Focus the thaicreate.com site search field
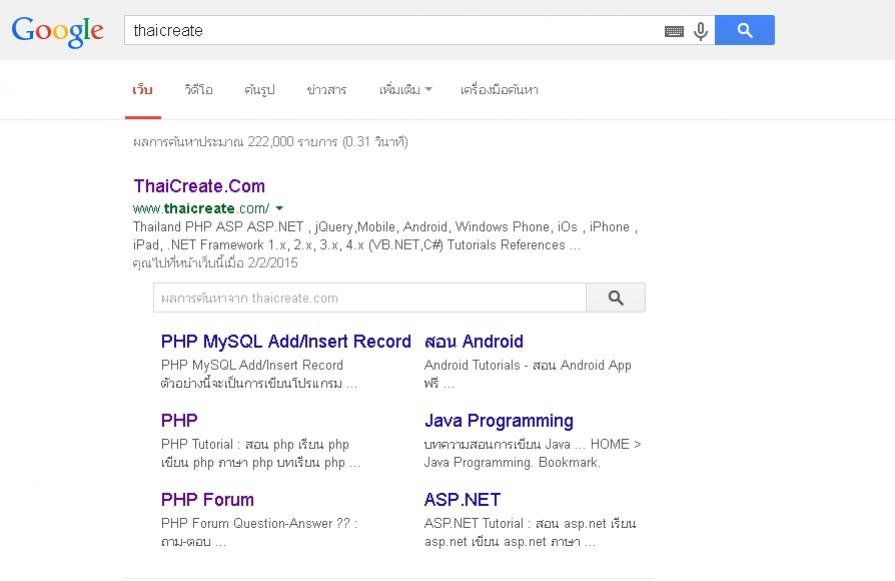This screenshot has height=581, width=895. [x=369, y=297]
